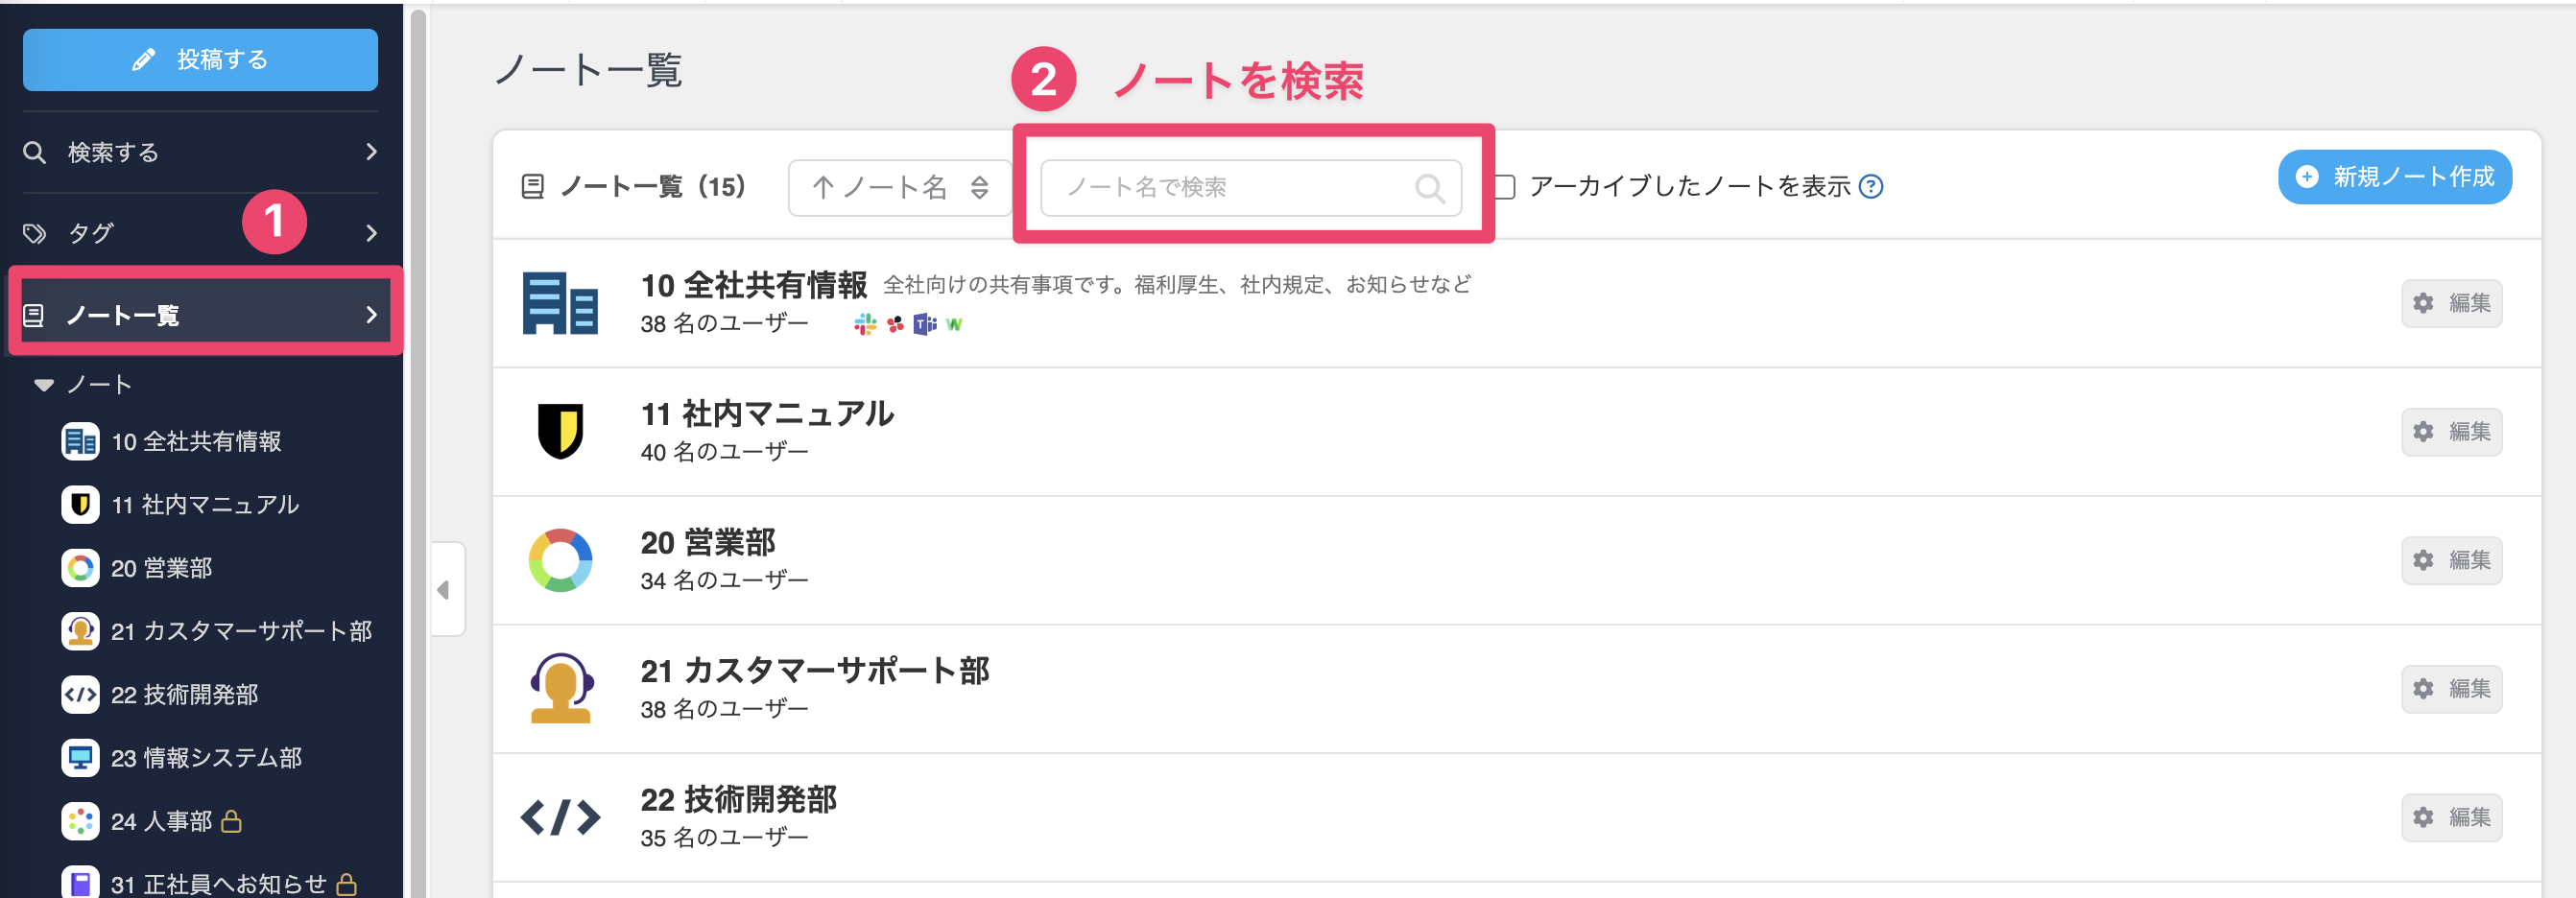Open the ノート名 sort order dropdown

(x=899, y=188)
